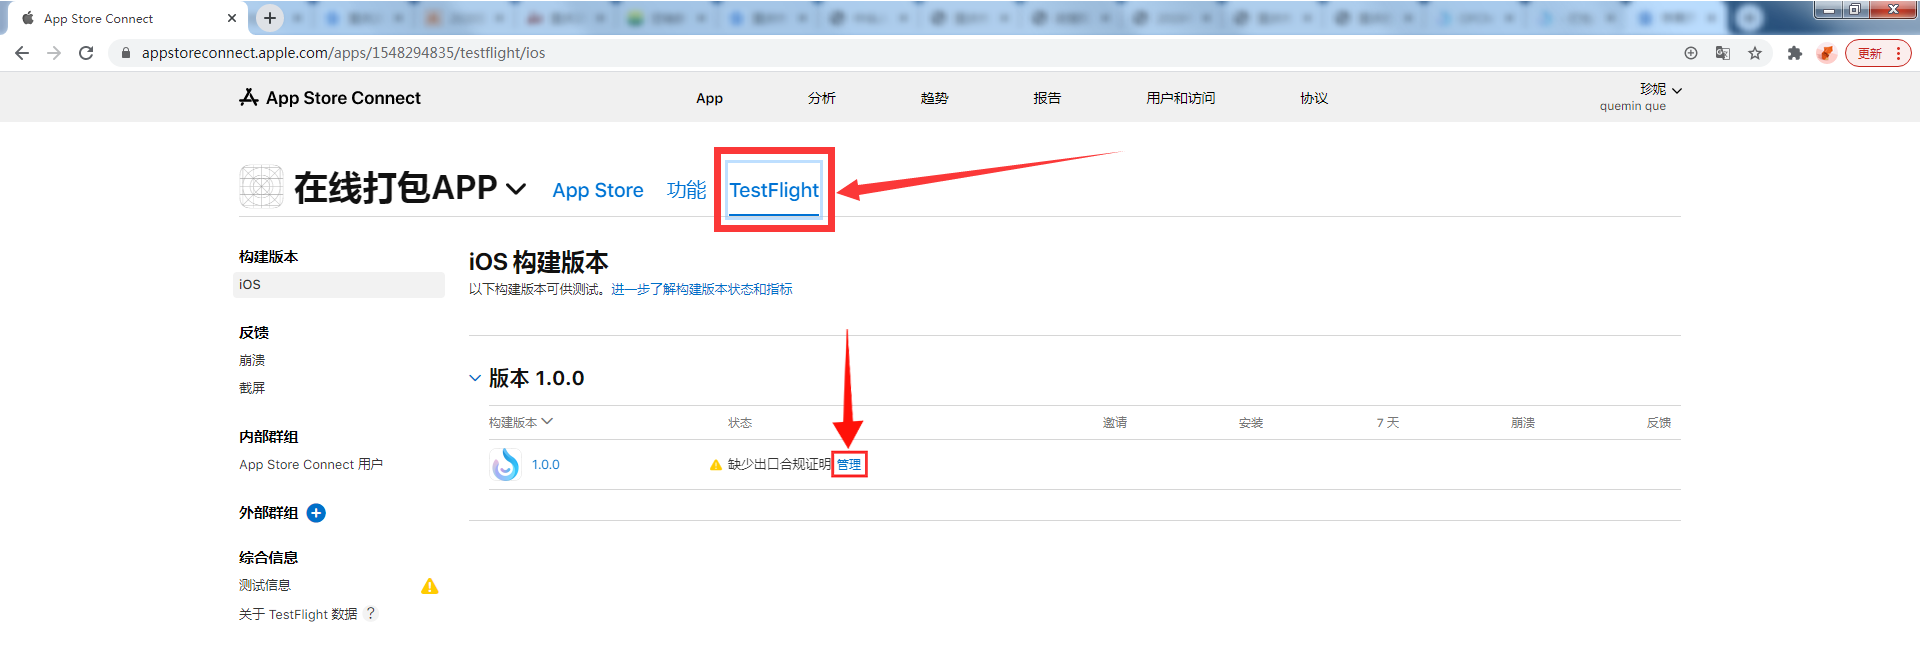The height and width of the screenshot is (648, 1920).
Task: Click the iOS 构建版本 heading
Action: click(x=539, y=262)
